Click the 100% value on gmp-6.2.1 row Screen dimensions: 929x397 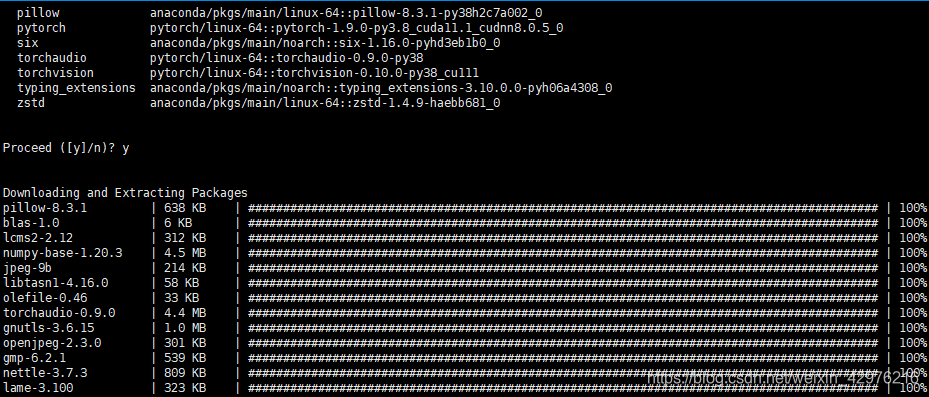[x=913, y=358]
